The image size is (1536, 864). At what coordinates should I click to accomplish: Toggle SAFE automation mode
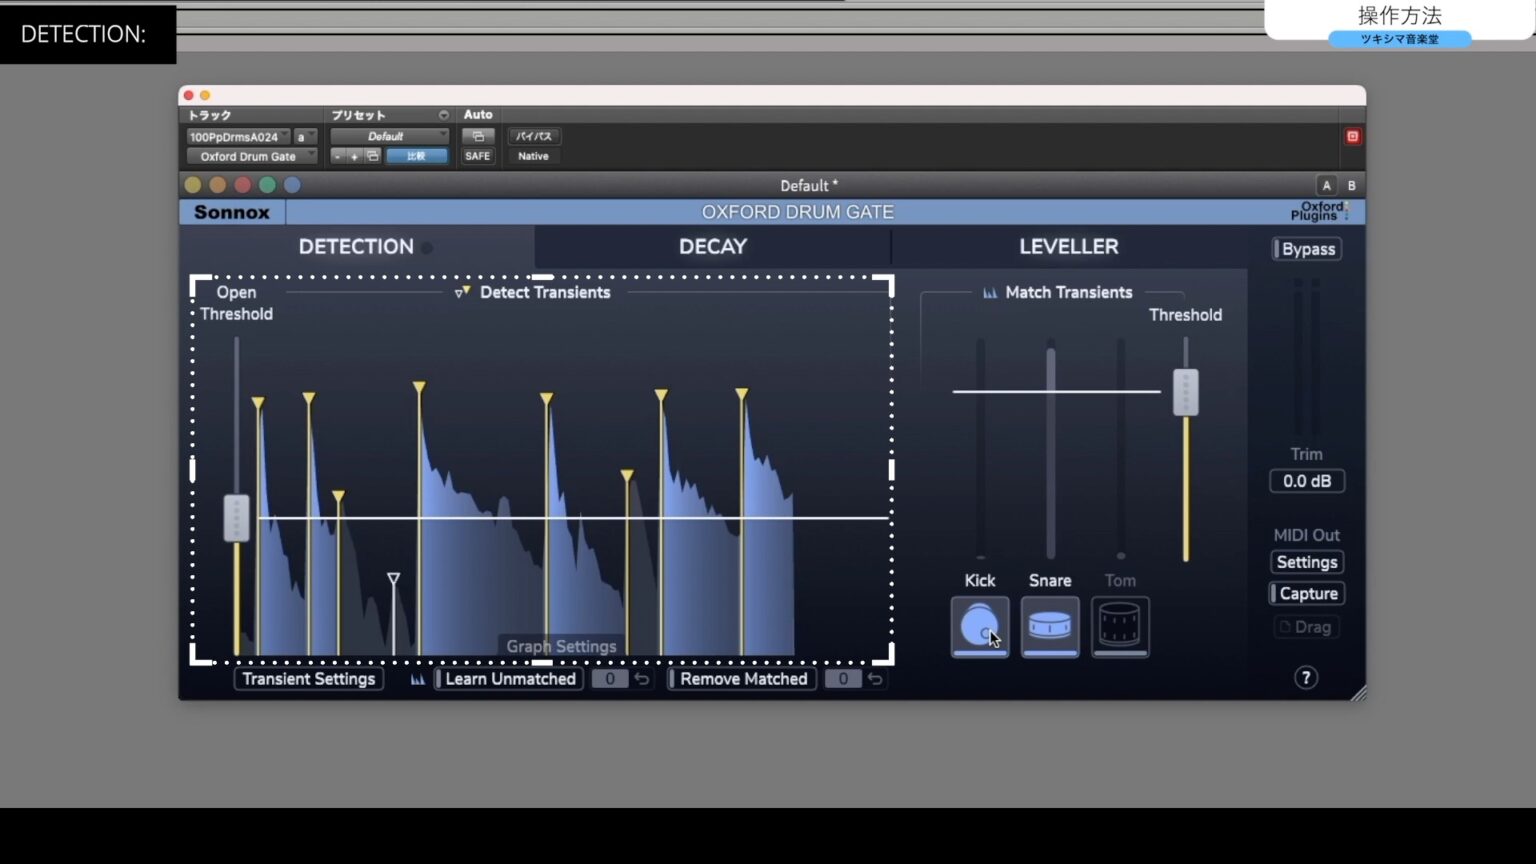pyautogui.click(x=477, y=155)
